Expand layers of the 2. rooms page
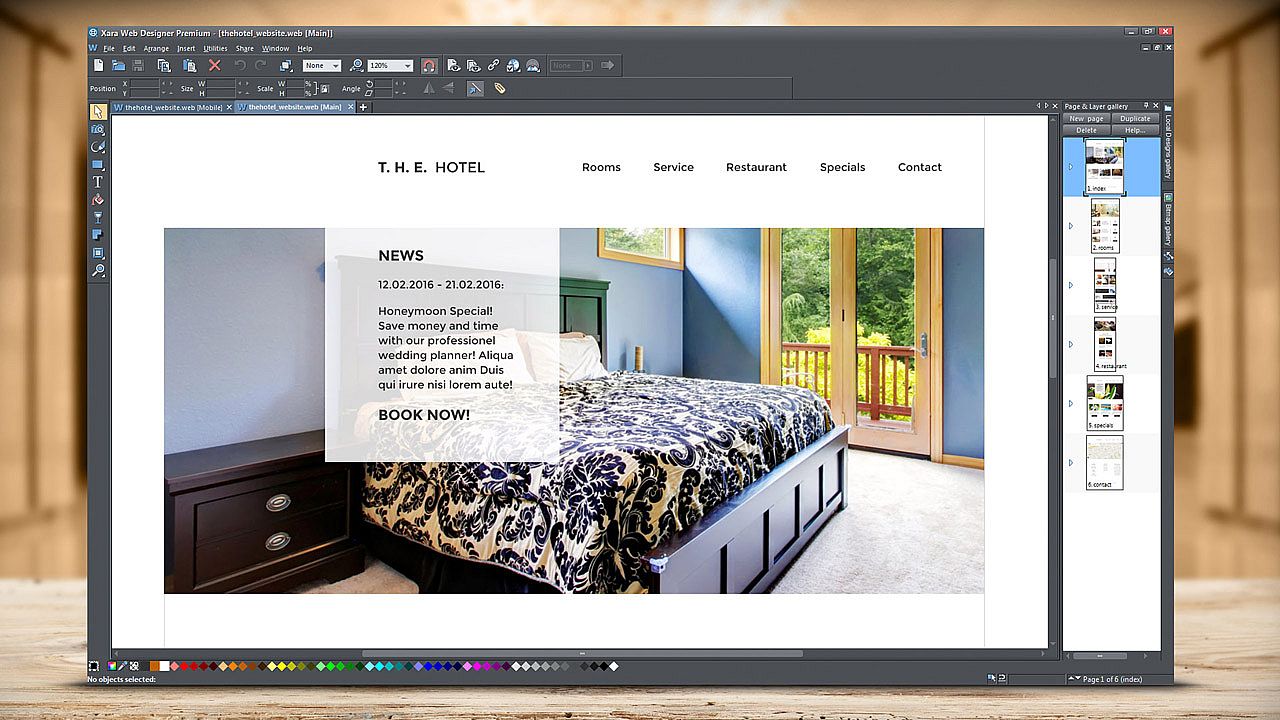This screenshot has height=720, width=1280. [1071, 226]
